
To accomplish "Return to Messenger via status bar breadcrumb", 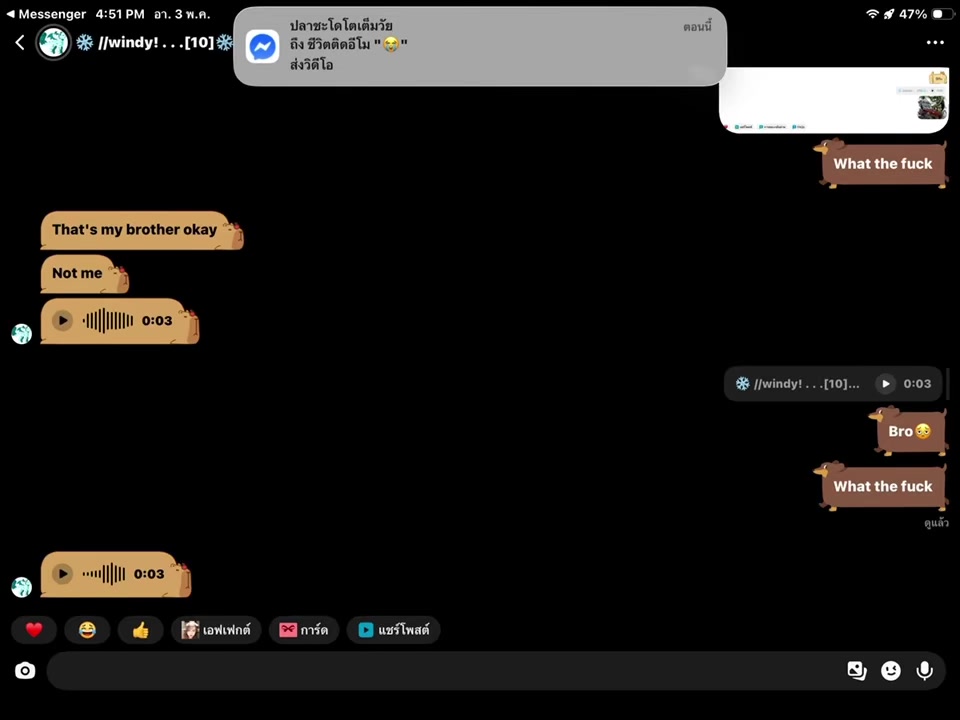I will [x=47, y=13].
